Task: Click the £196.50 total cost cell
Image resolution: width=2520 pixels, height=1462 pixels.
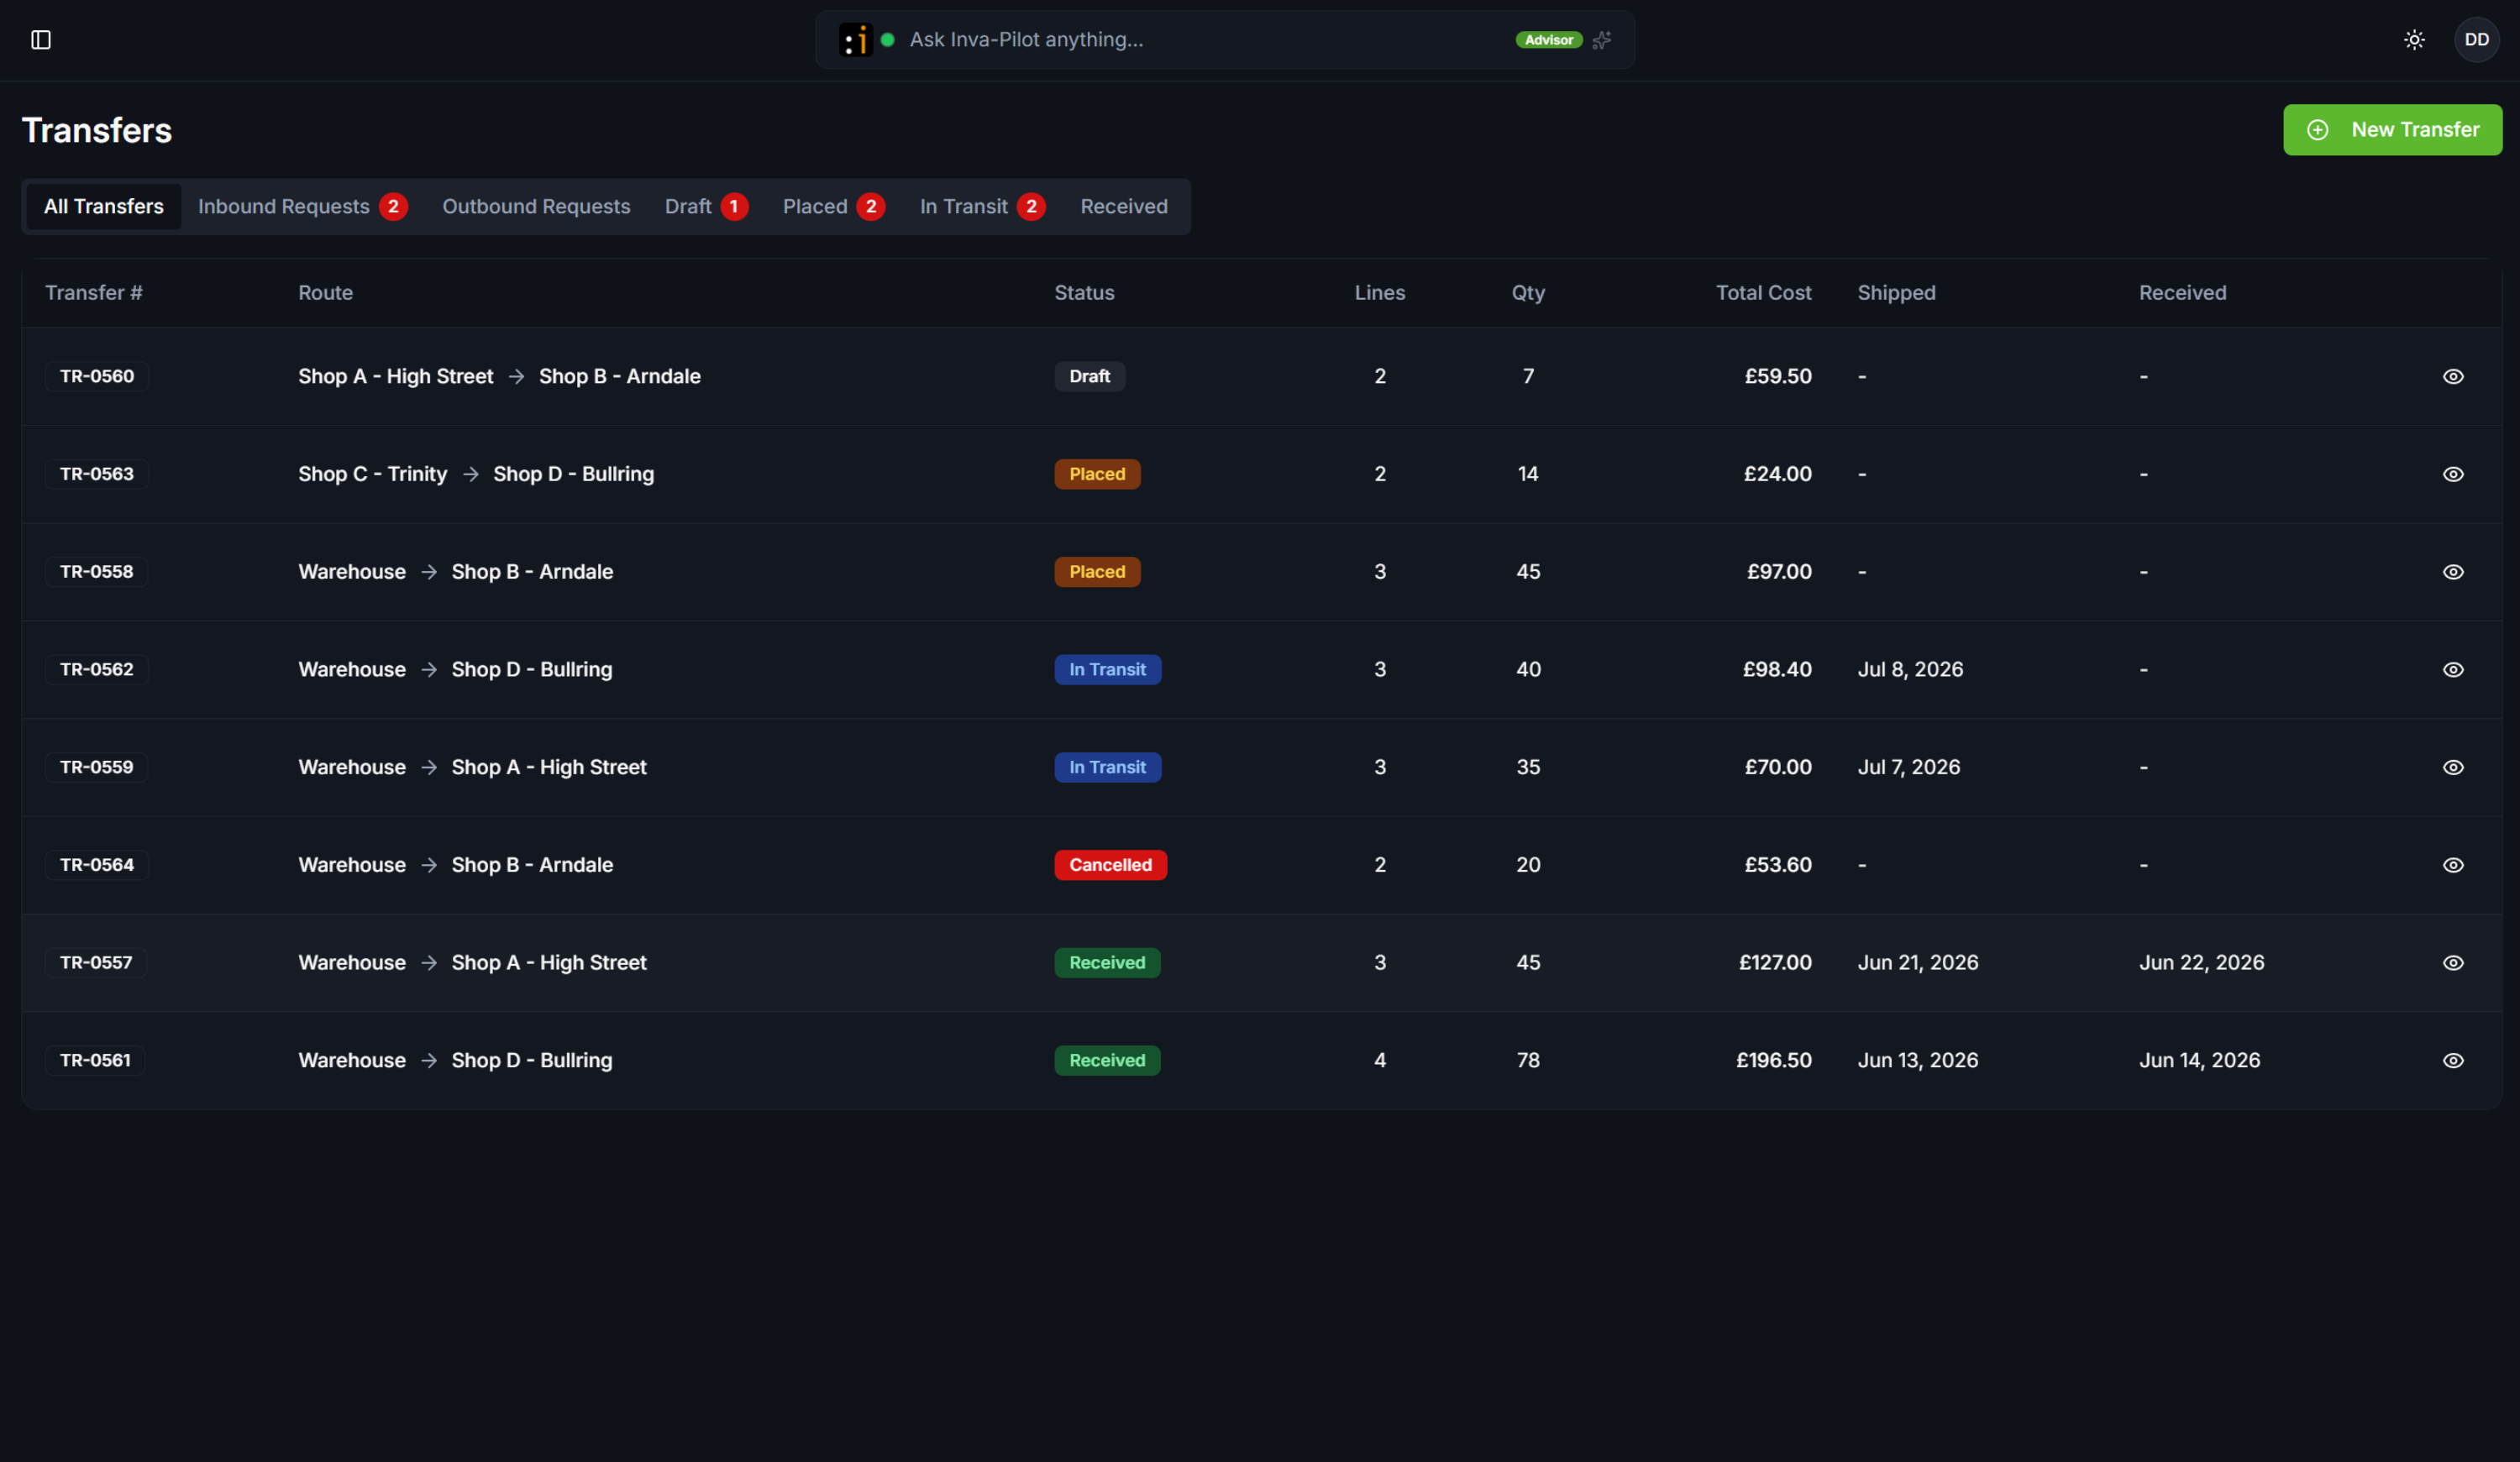Action: pyautogui.click(x=1773, y=1060)
